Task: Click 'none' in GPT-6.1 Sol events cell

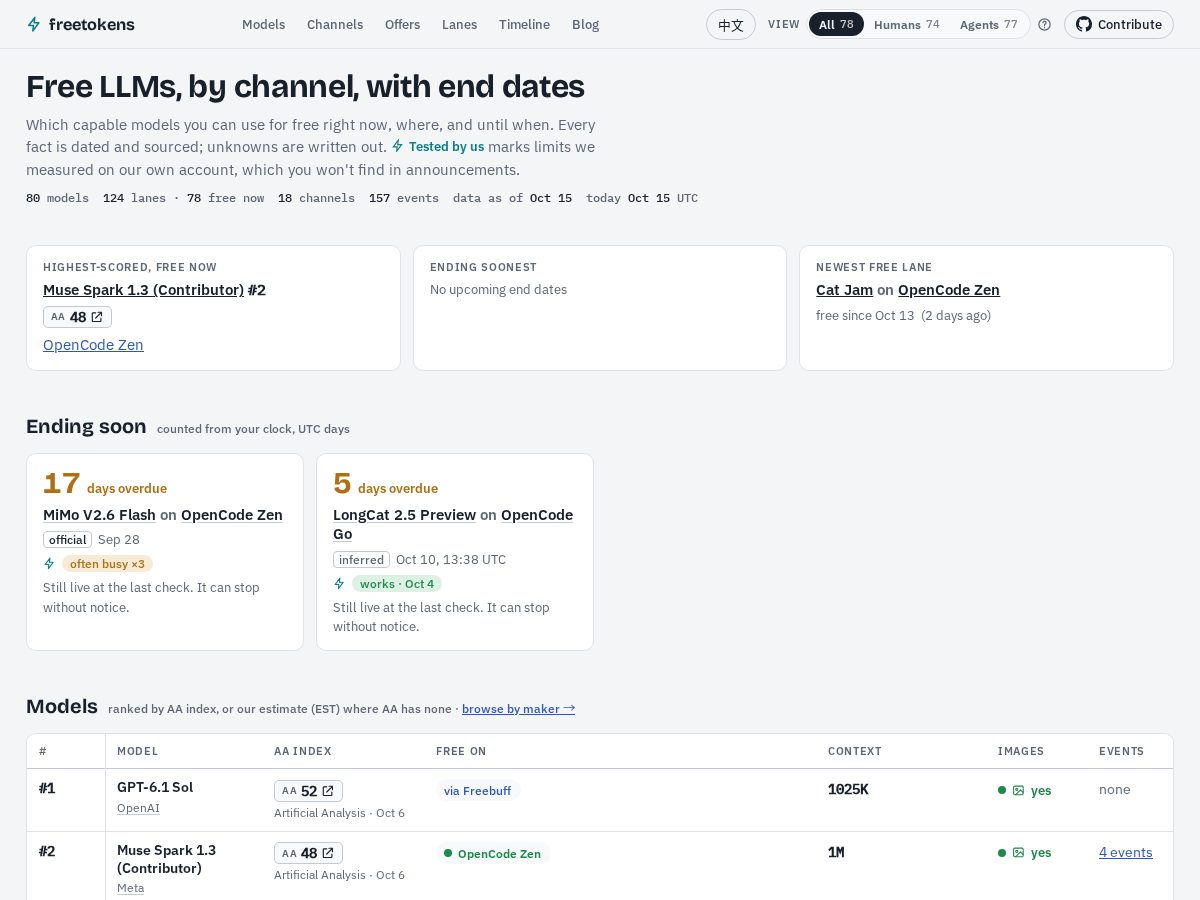Action: pos(1114,790)
